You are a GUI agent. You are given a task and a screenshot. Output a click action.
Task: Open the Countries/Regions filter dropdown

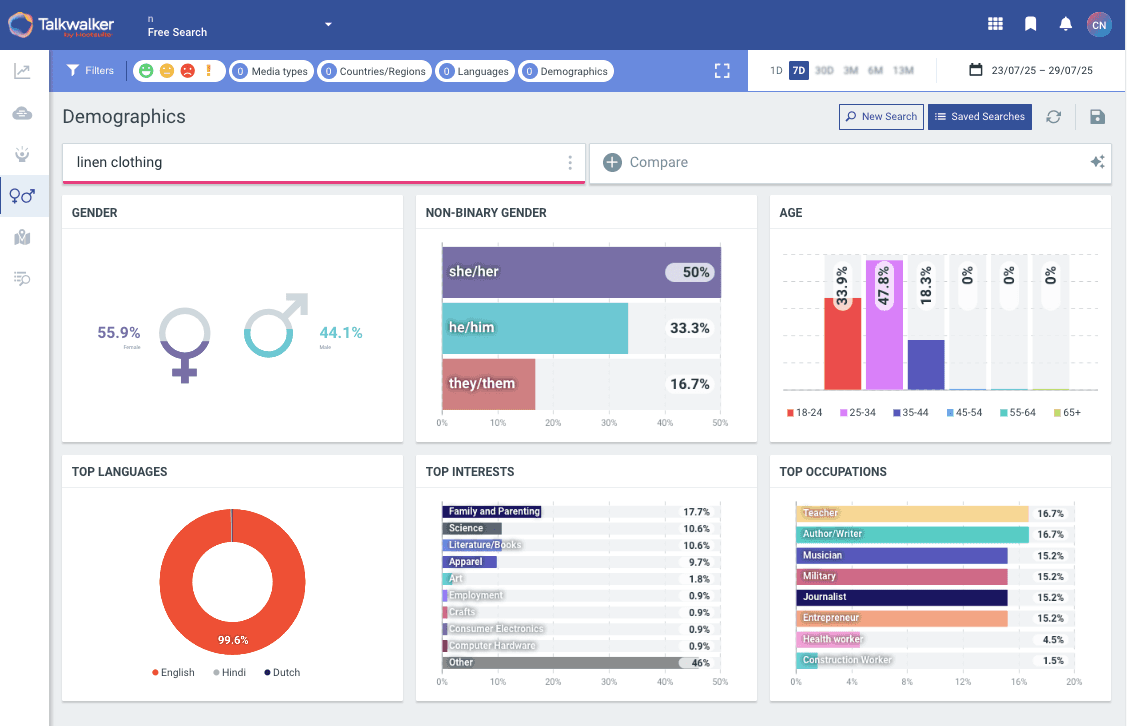[x=375, y=71]
